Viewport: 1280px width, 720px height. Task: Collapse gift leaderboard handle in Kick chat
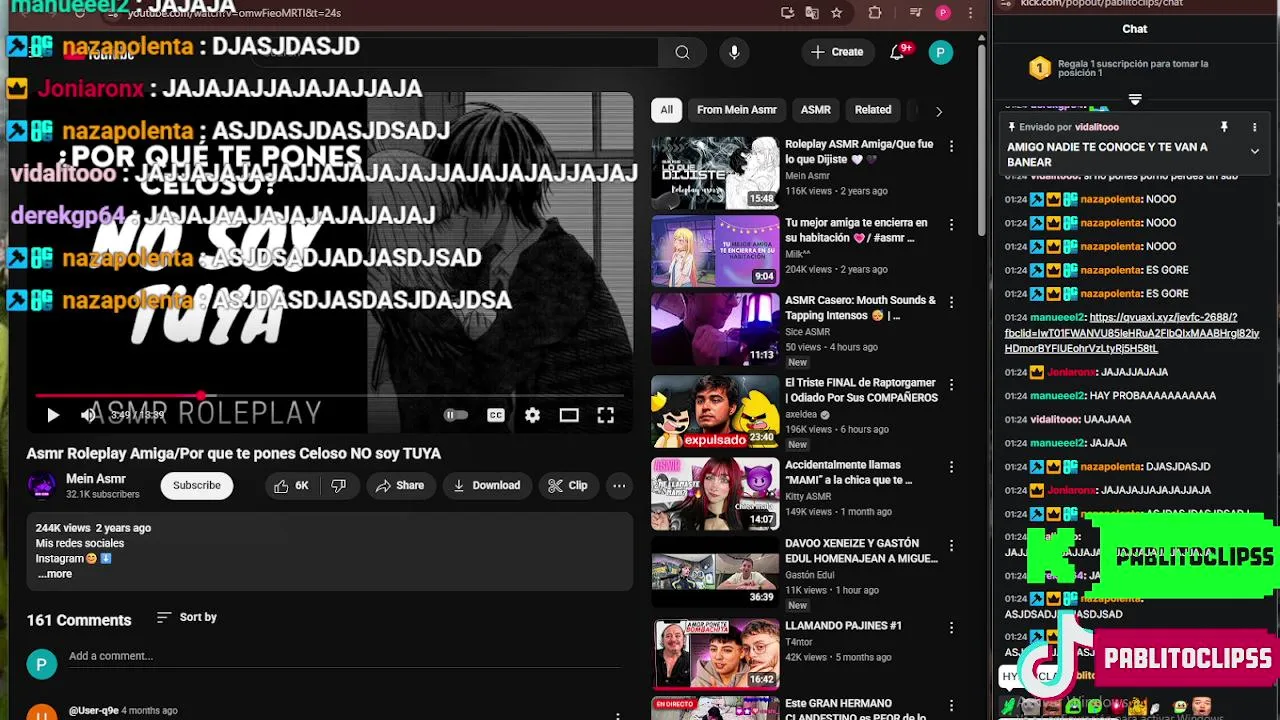1135,99
